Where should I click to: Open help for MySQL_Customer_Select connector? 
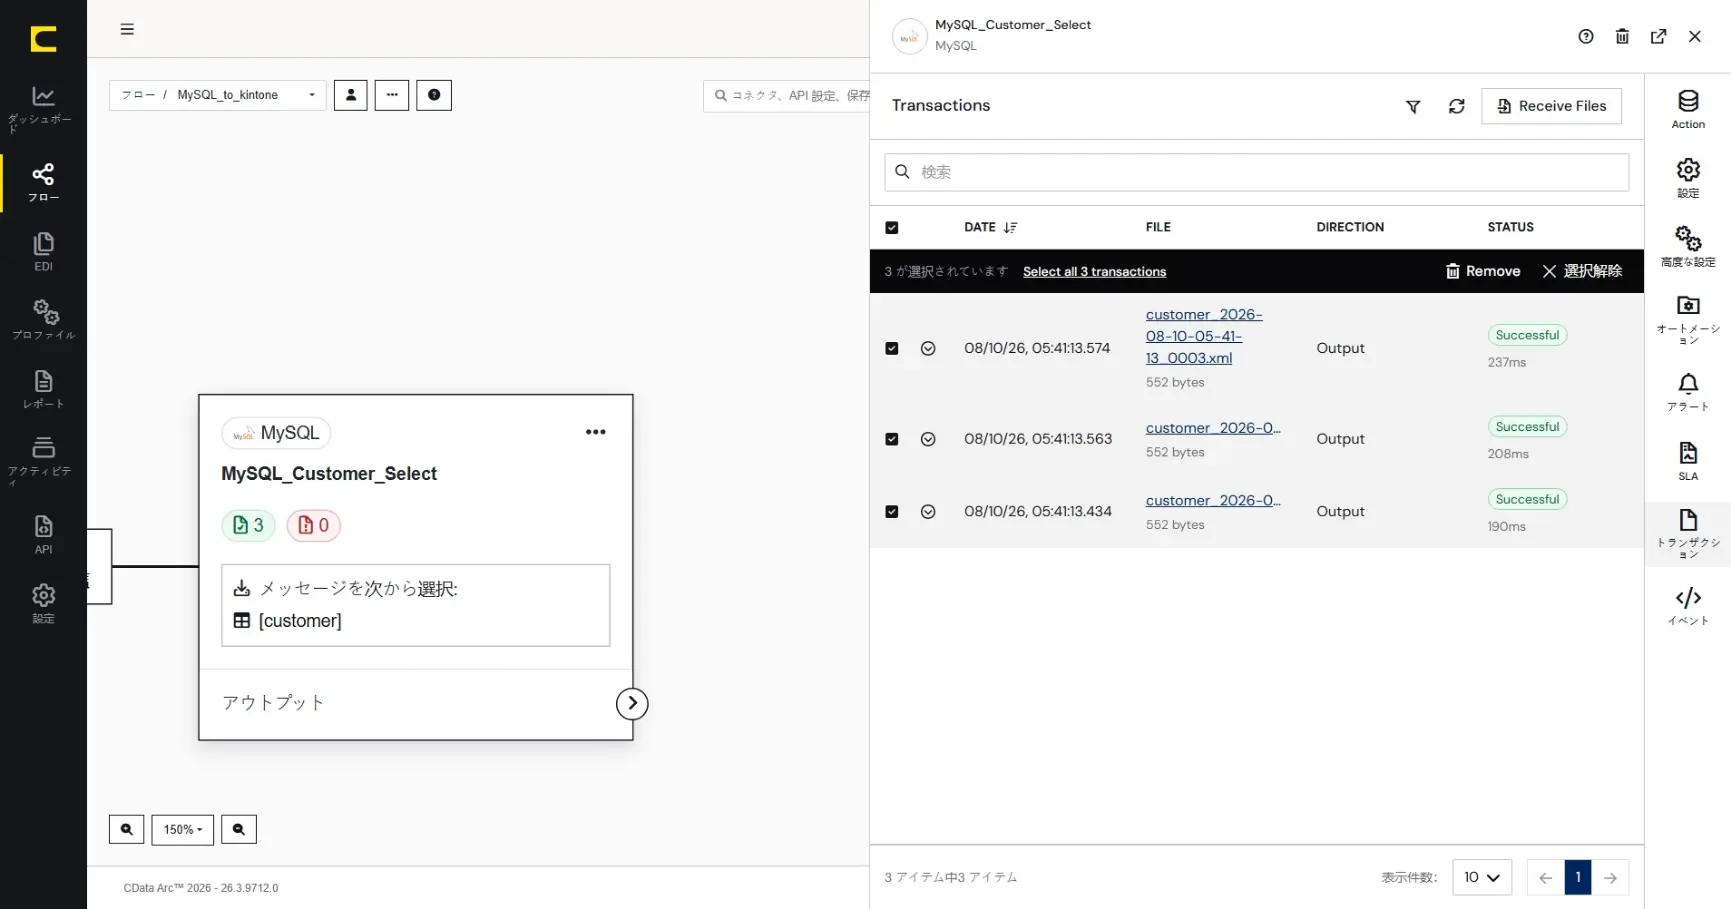[1586, 36]
